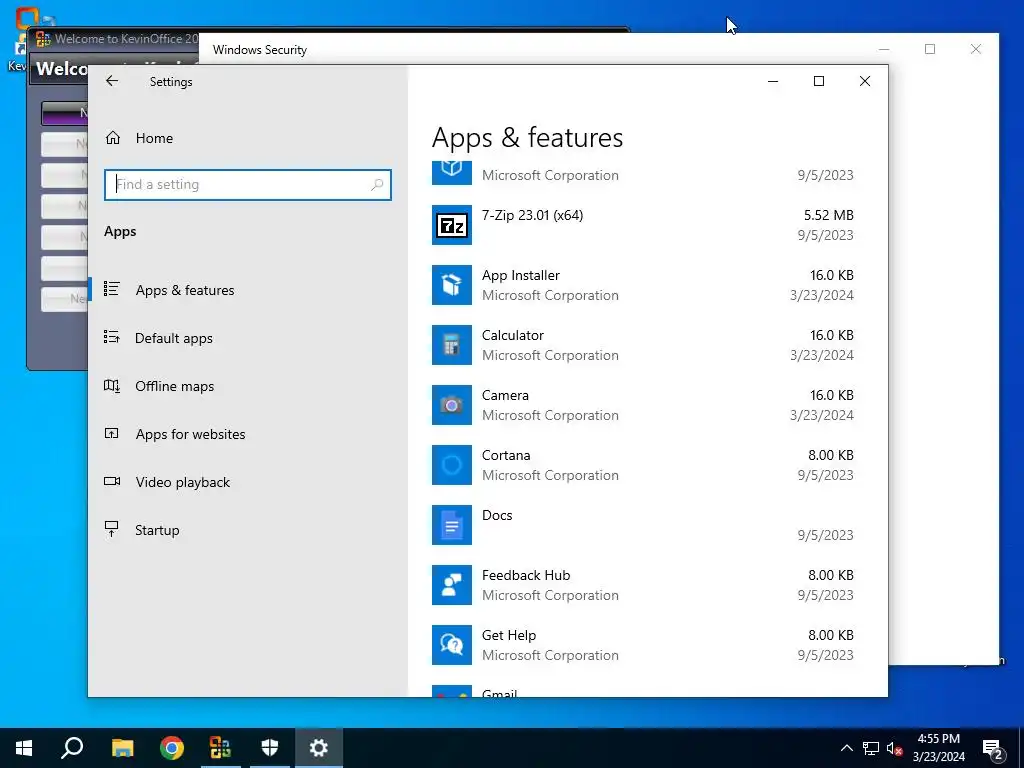
Task: Click the Startup sidebar icon
Action: [112, 529]
